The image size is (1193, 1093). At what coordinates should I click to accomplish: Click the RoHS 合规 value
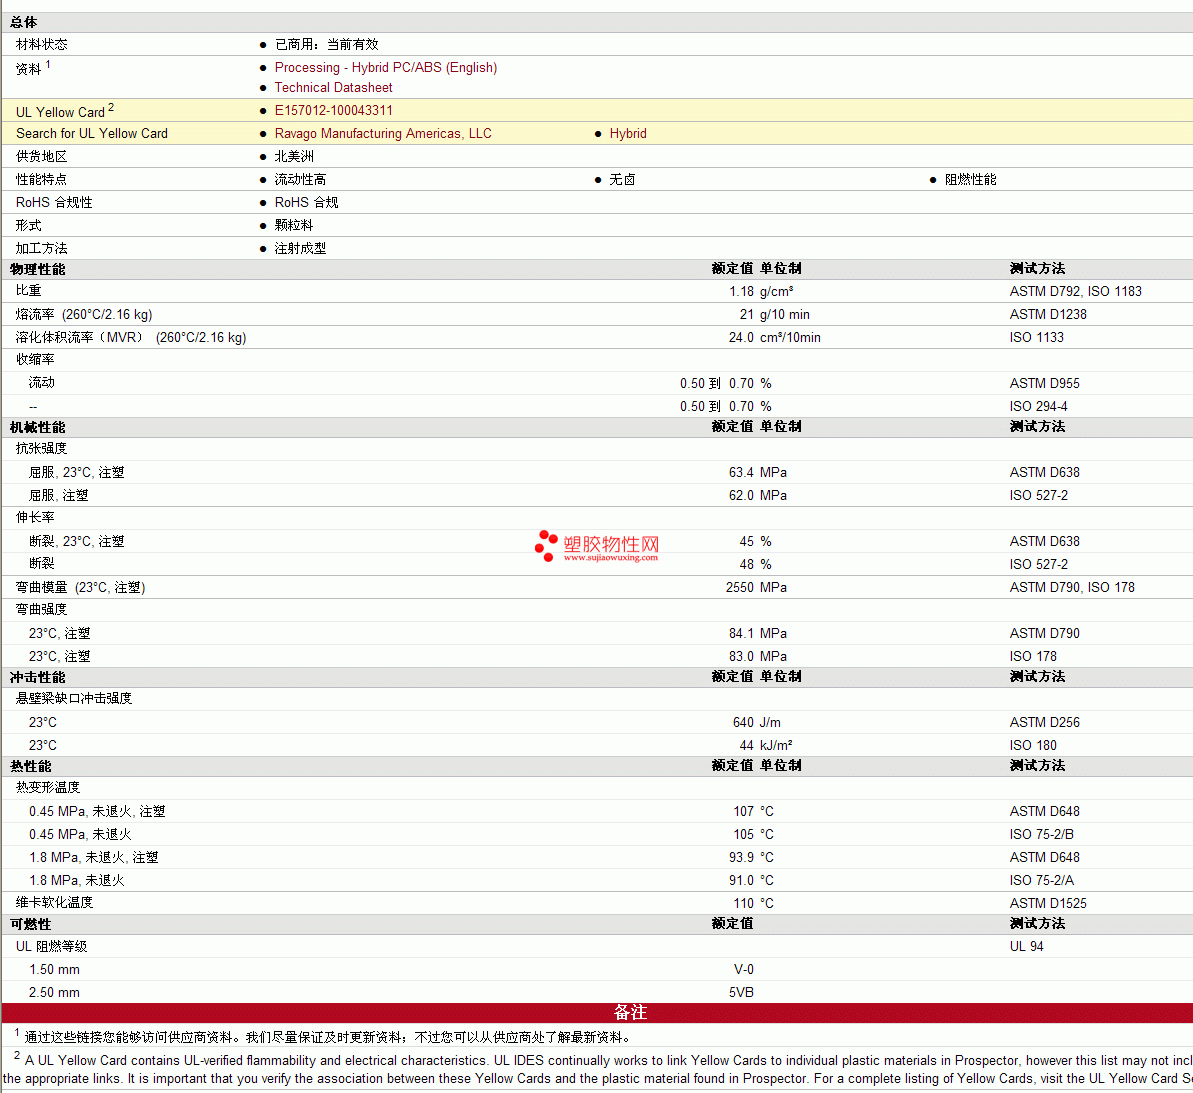(306, 202)
